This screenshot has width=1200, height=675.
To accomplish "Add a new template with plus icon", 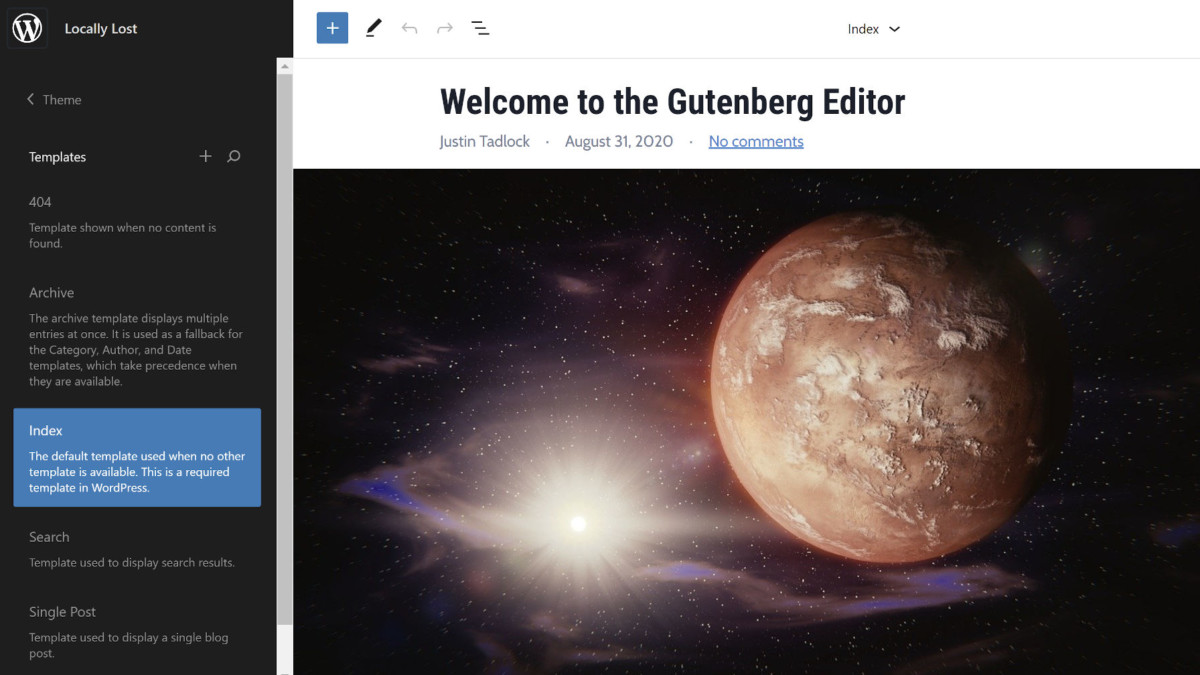I will click(x=205, y=156).
